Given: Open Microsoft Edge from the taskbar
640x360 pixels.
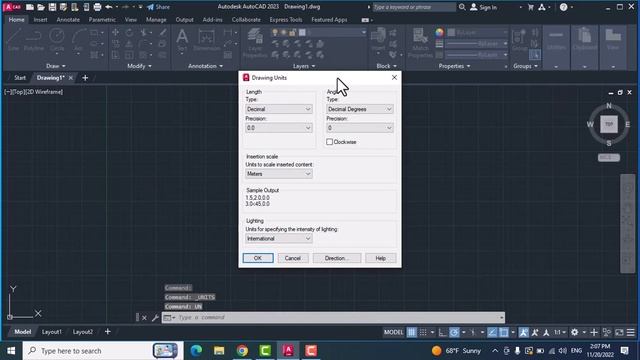Looking at the screenshot, I should click(196, 351).
